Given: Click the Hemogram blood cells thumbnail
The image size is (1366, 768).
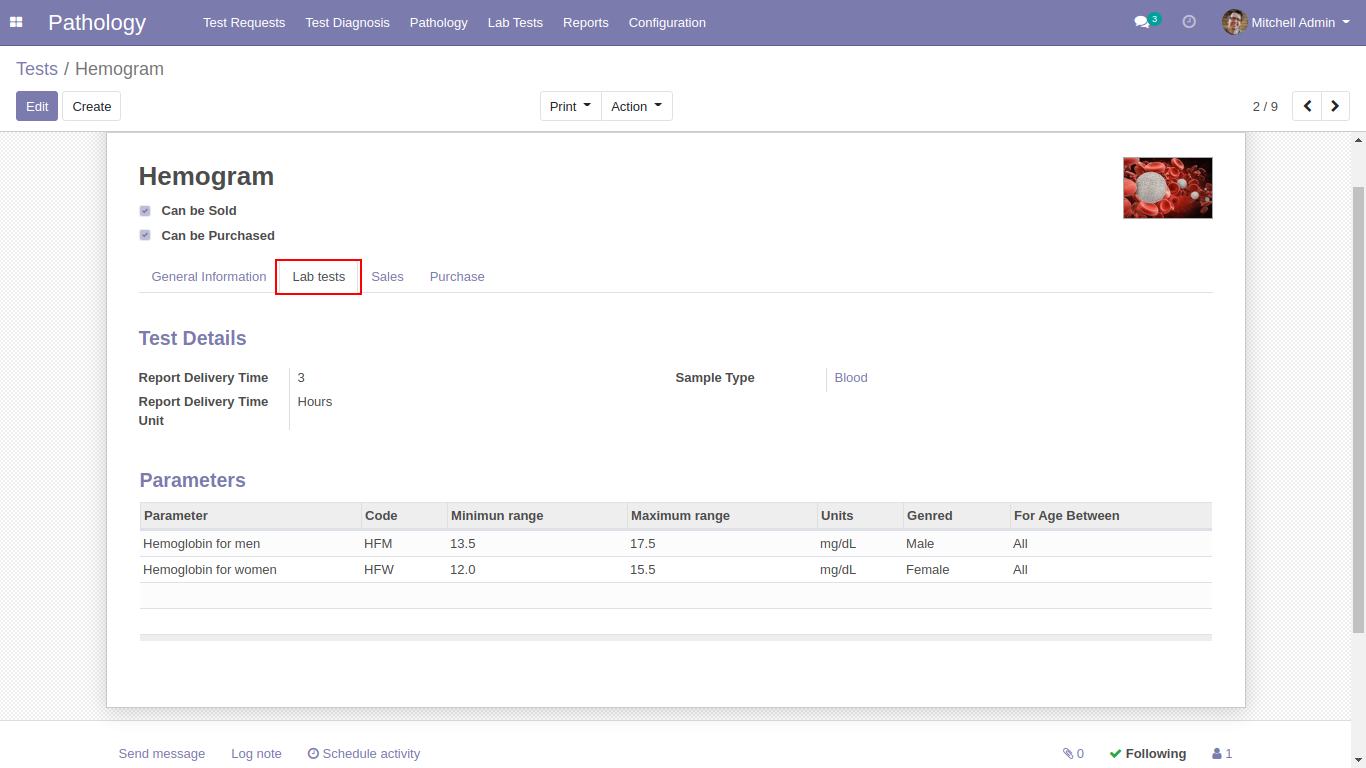Looking at the screenshot, I should 1167,188.
